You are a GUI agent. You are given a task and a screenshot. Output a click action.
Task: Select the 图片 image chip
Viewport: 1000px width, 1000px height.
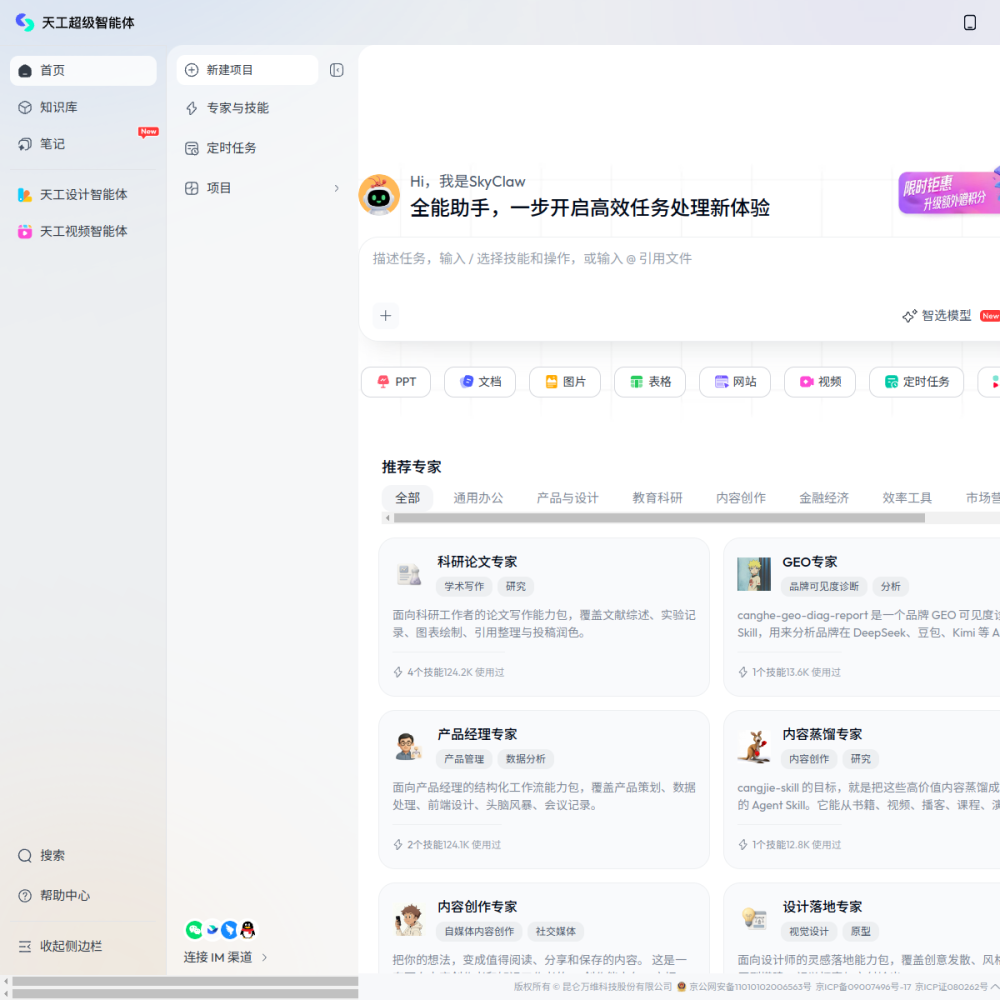[565, 382]
